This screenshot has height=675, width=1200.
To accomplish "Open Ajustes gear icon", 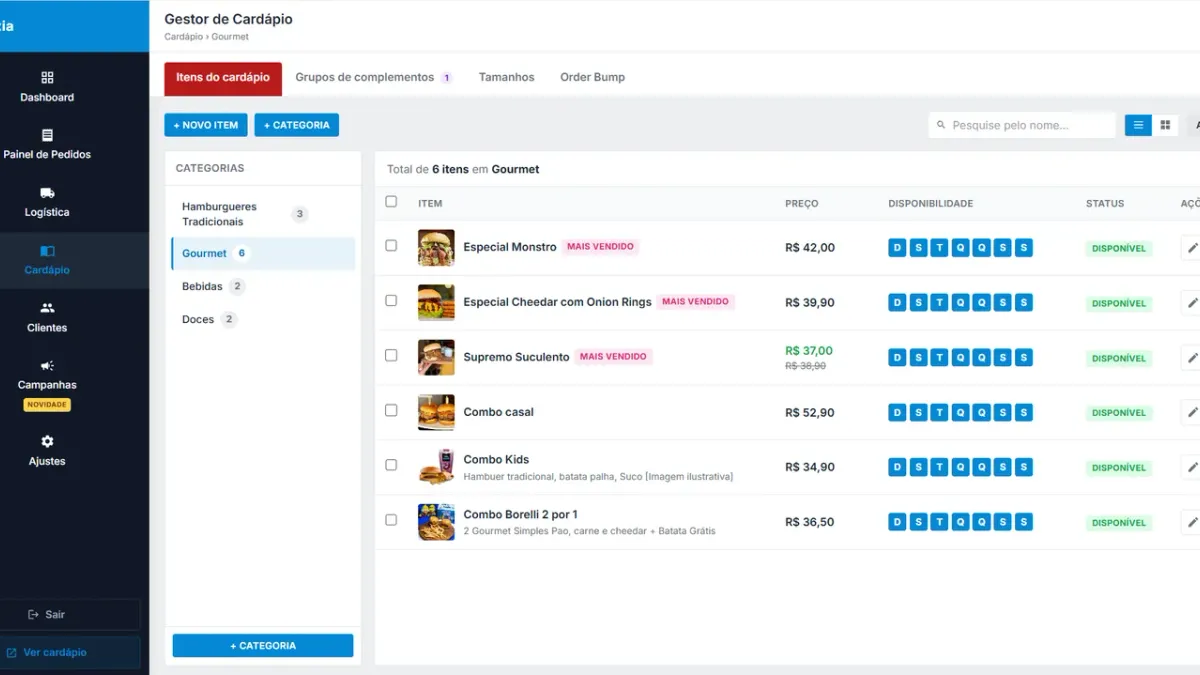I will (x=47, y=441).
